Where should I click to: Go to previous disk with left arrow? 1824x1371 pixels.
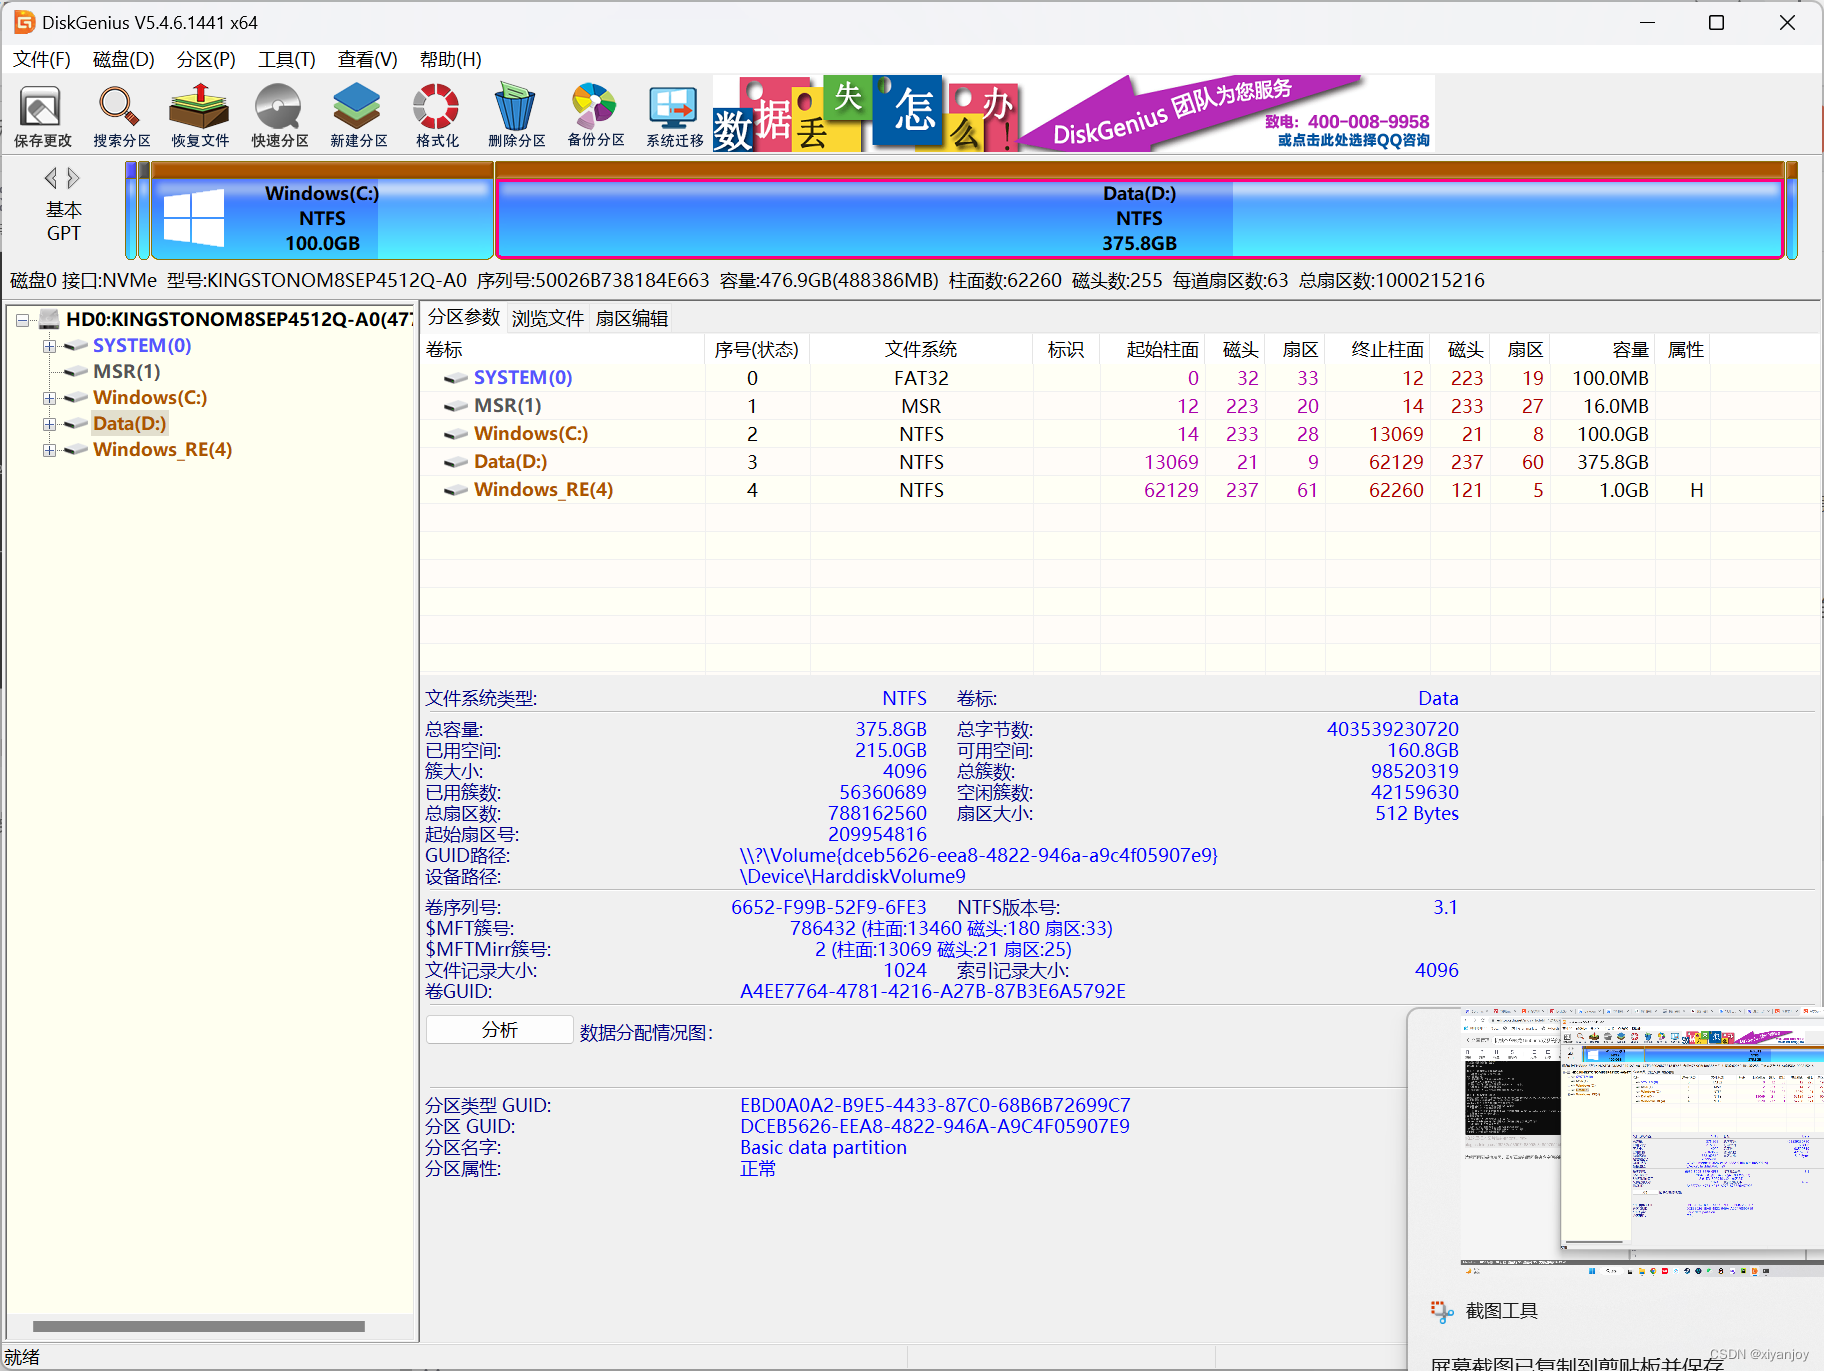point(51,178)
